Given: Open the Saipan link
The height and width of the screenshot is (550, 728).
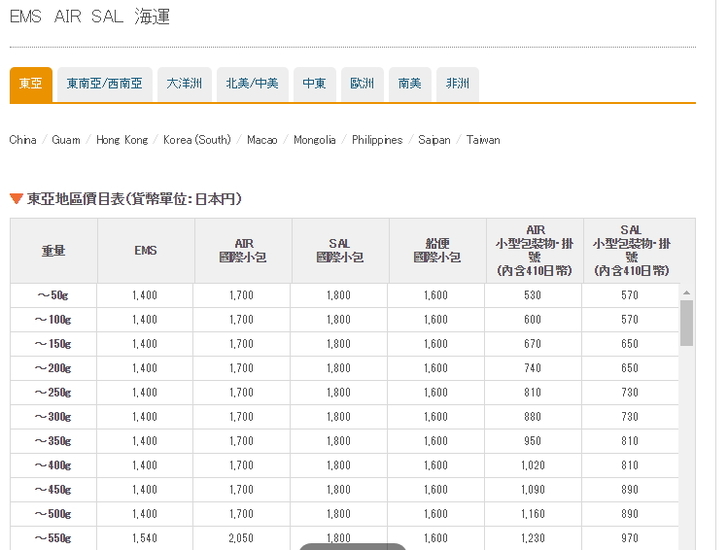Looking at the screenshot, I should pos(434,140).
